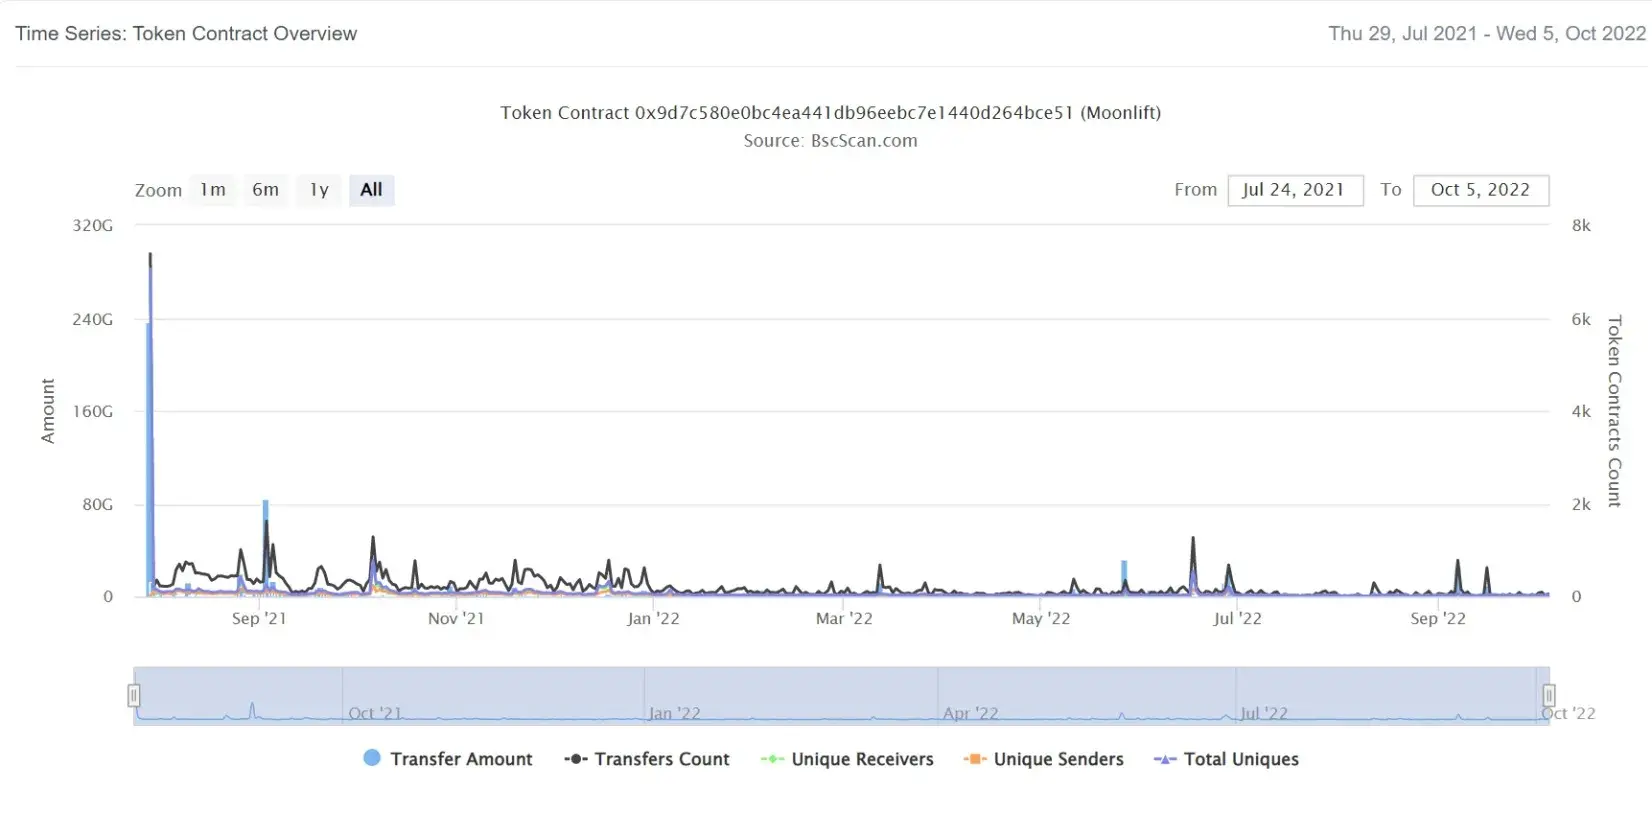
Task: Click the May '22 x-axis label
Action: (x=1041, y=619)
